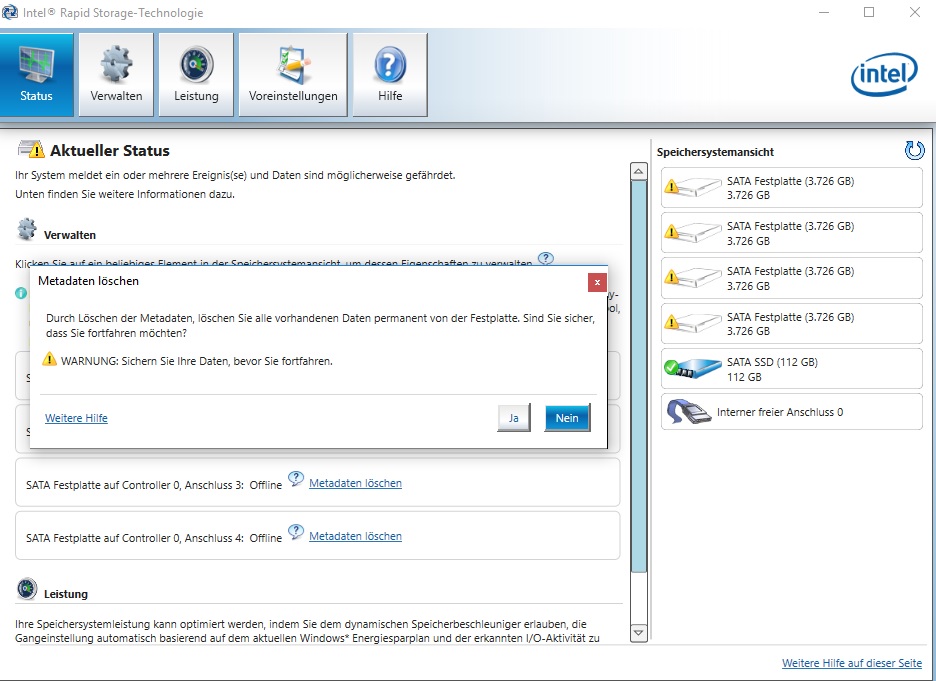This screenshot has height=681, width=936.
Task: Maximize the Intel Rapid Storage window
Action: tap(869, 13)
